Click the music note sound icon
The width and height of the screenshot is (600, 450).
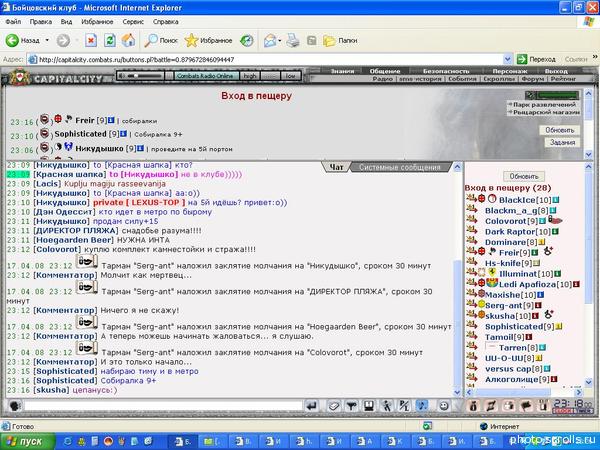click(422, 406)
